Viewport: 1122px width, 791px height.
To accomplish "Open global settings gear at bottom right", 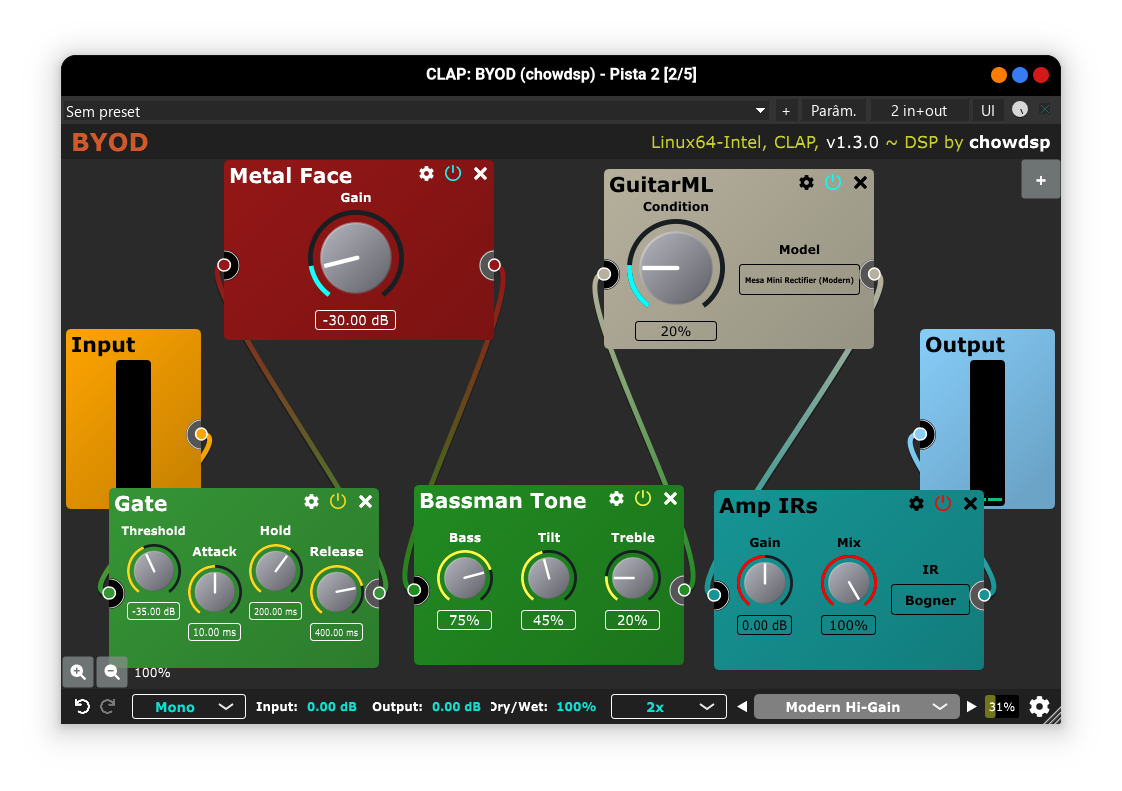I will click(1039, 707).
